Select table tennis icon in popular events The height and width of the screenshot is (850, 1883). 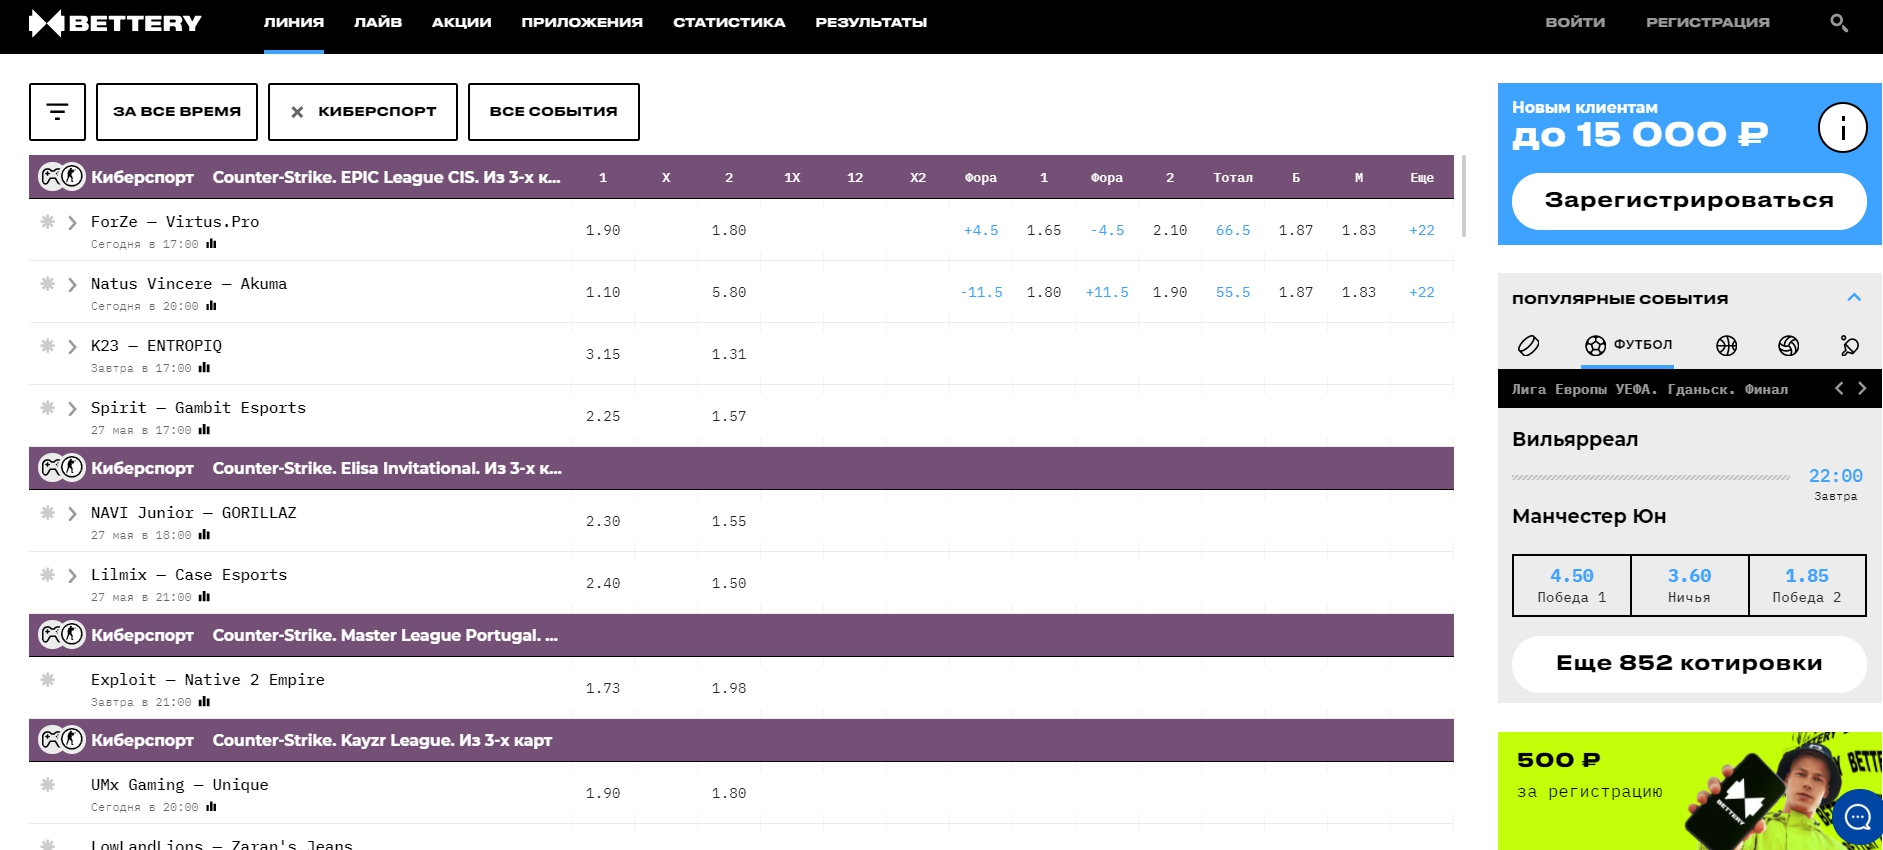point(1849,346)
